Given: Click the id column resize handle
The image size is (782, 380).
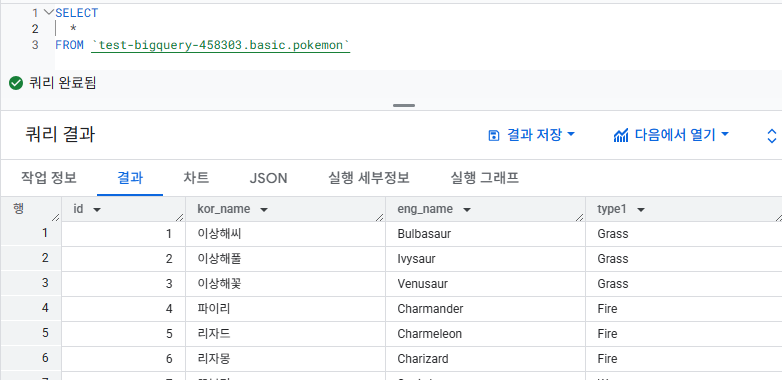Looking at the screenshot, I should (x=180, y=217).
